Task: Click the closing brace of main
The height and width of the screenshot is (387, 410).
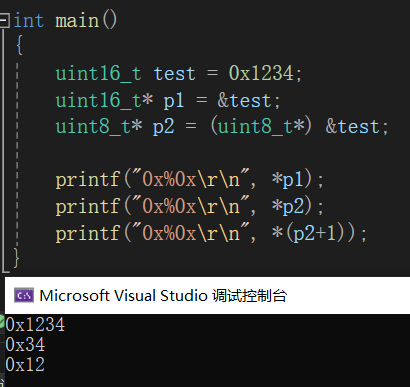Action: click(x=16, y=257)
